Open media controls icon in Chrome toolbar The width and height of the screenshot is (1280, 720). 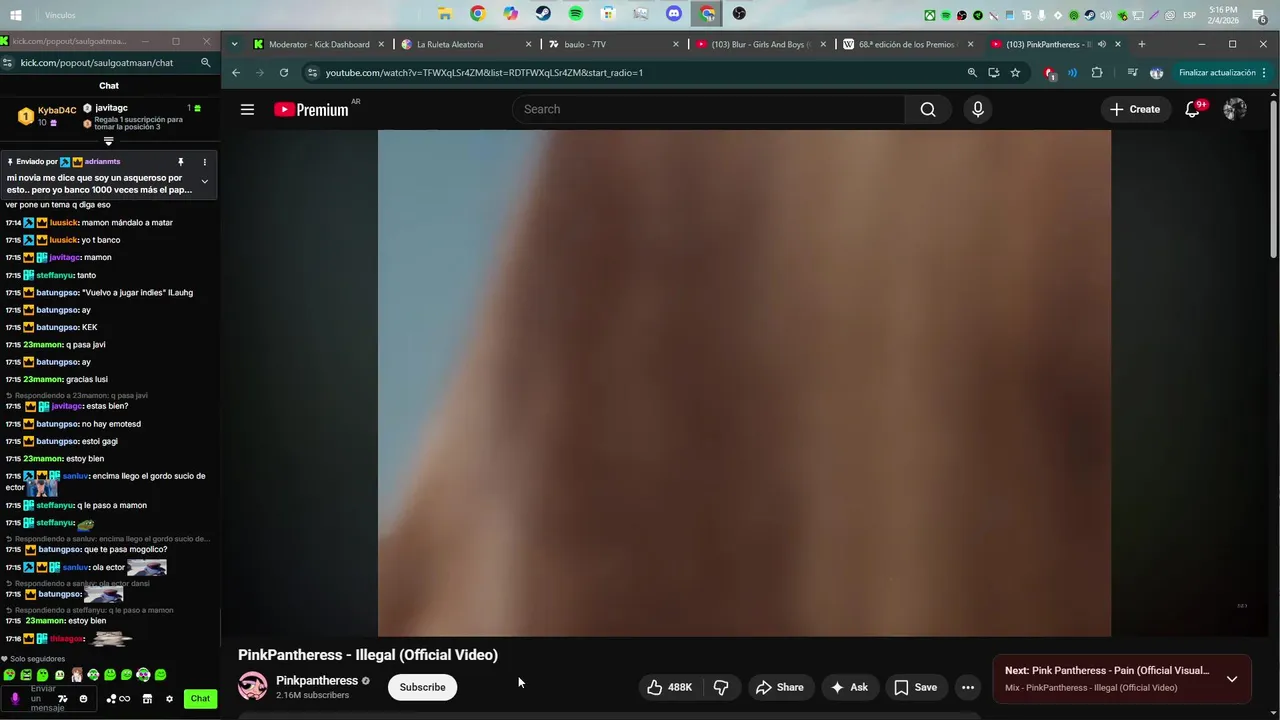[1132, 73]
